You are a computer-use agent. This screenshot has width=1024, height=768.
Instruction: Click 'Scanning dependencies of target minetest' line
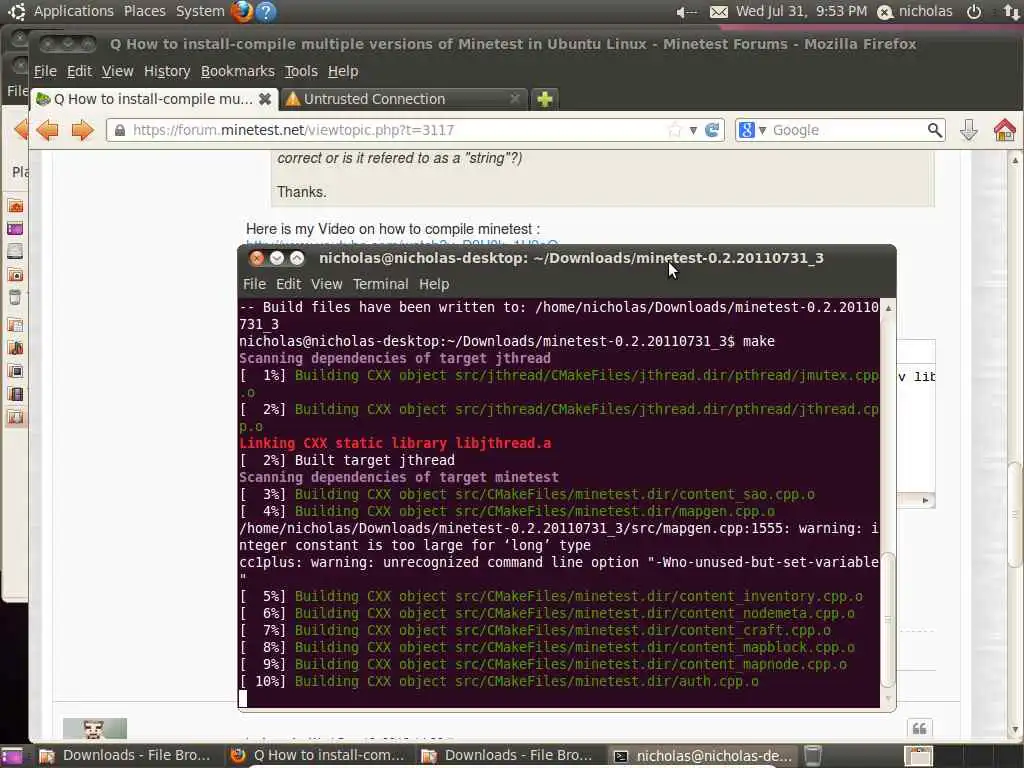[x=399, y=477]
